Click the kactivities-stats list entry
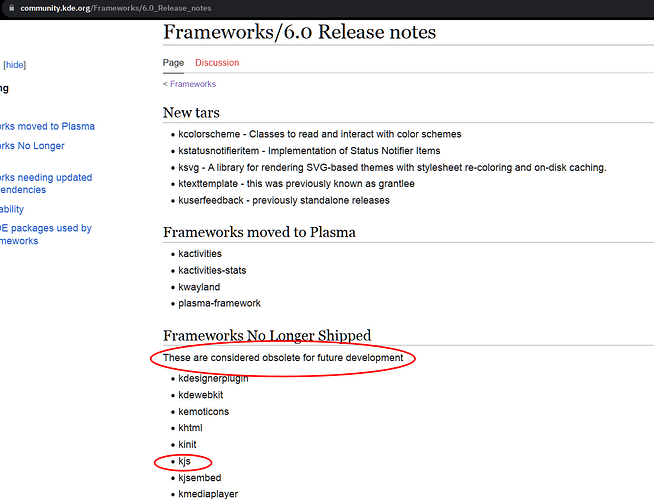This screenshot has height=499, width=654. pyautogui.click(x=212, y=270)
